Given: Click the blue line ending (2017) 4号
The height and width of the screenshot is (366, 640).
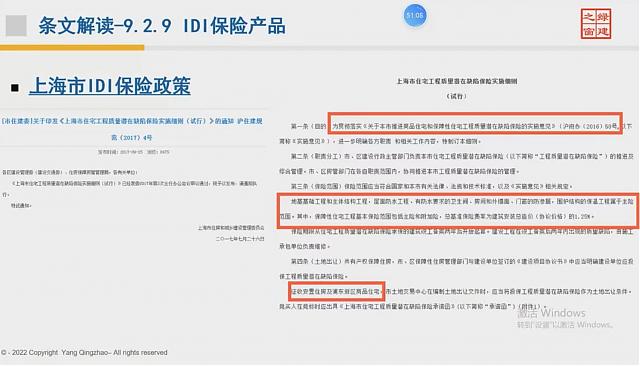Looking at the screenshot, I should (x=132, y=138).
